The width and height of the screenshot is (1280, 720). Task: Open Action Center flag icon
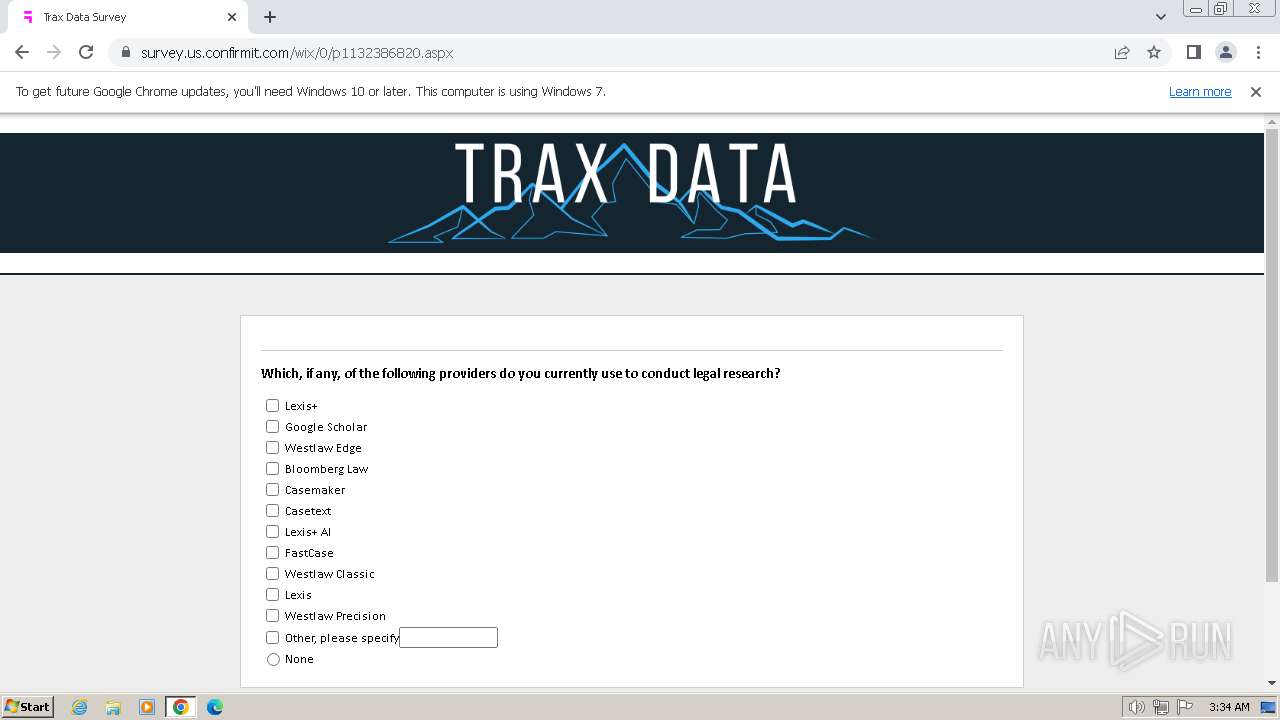pos(1185,707)
